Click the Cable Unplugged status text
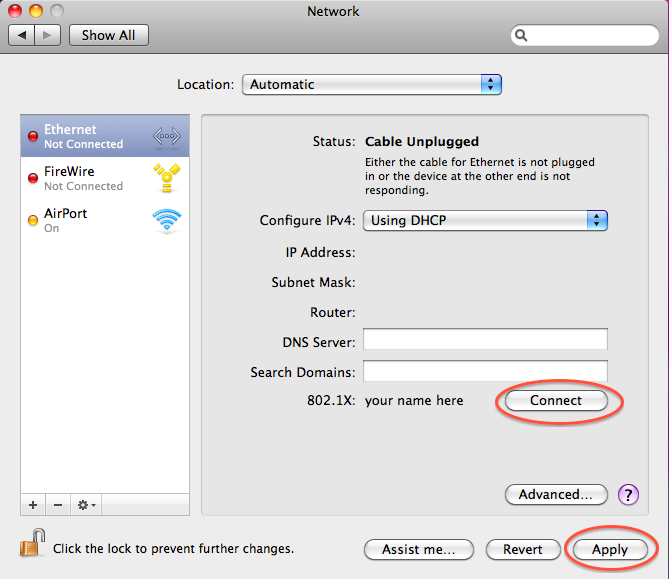This screenshot has width=669, height=579. (422, 142)
